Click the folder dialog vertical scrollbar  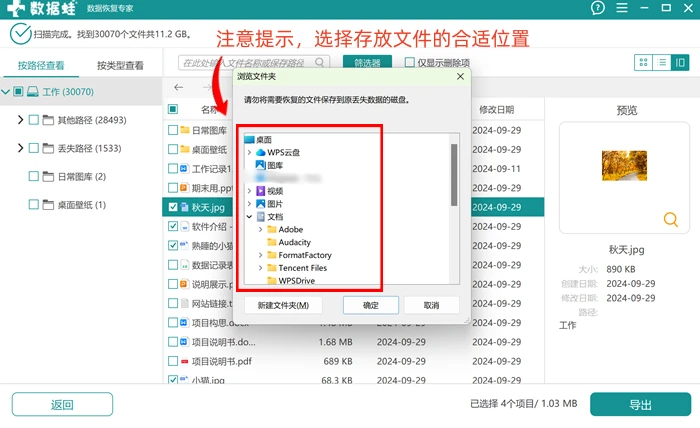[x=454, y=175]
